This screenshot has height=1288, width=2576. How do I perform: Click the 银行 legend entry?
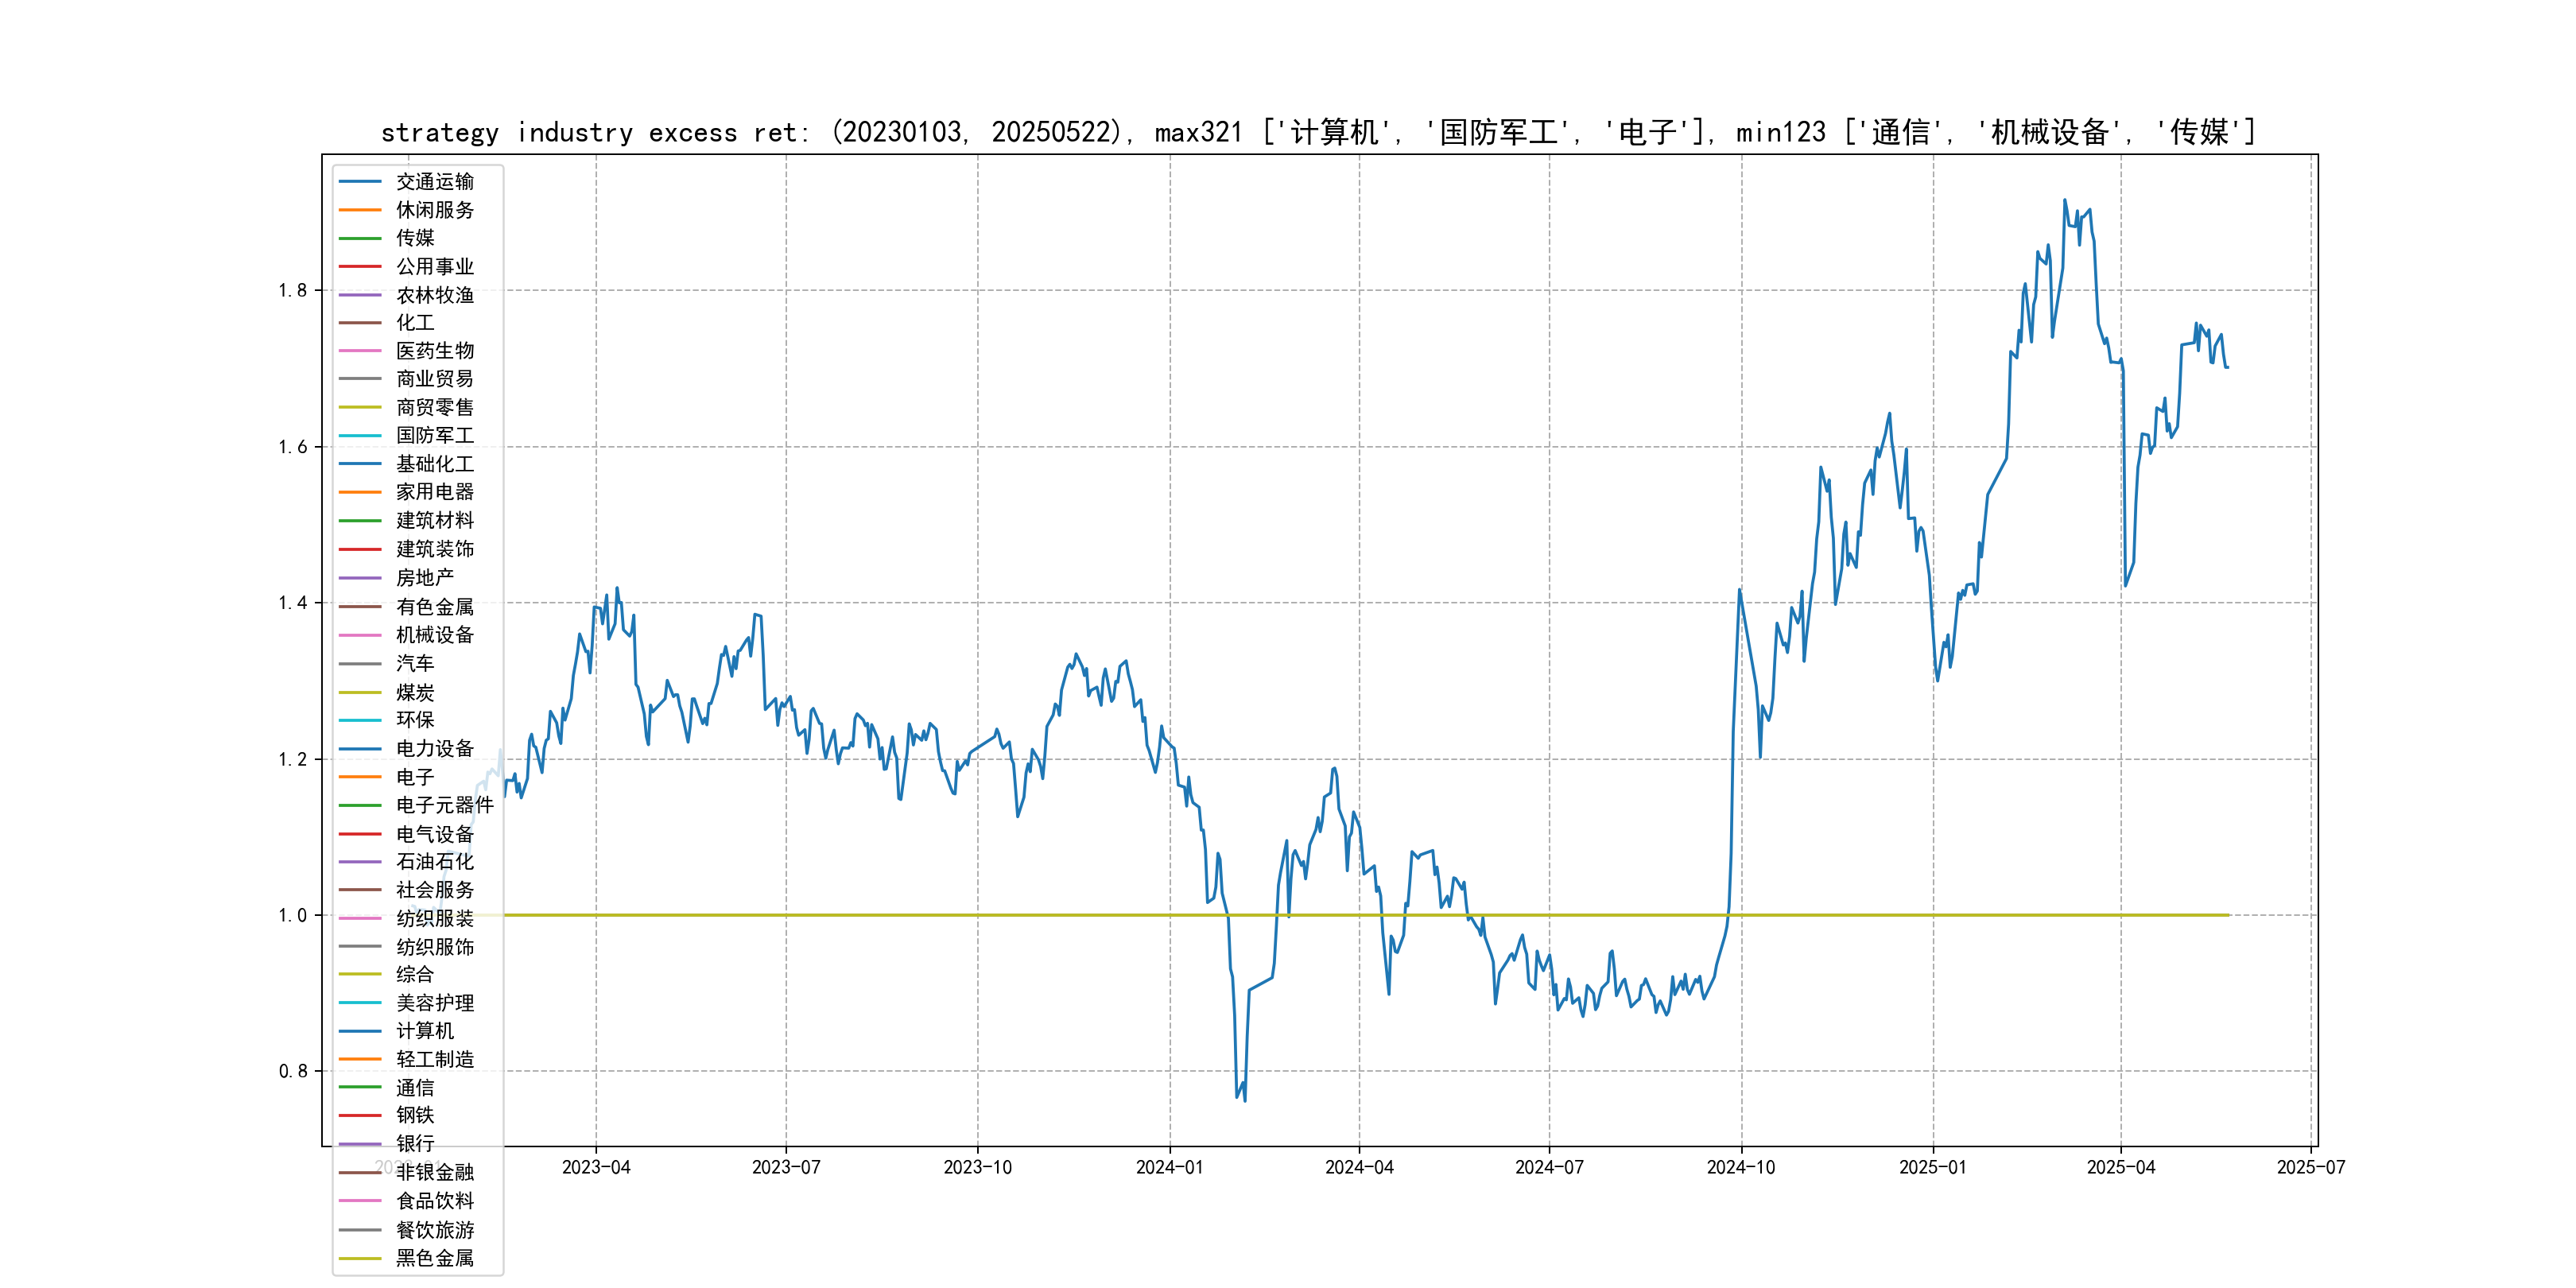414,1143
